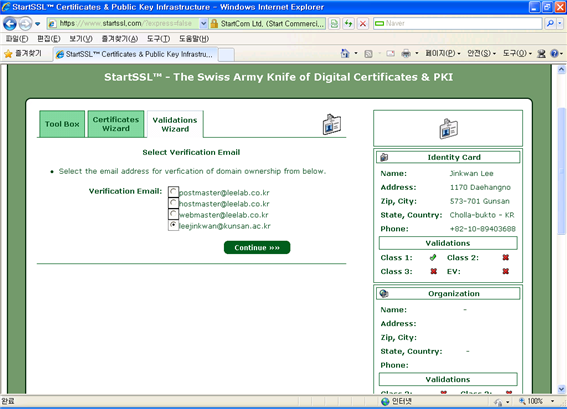The image size is (567, 409).
Task: Switch to the Certificates Wizard tab
Action: [116, 124]
